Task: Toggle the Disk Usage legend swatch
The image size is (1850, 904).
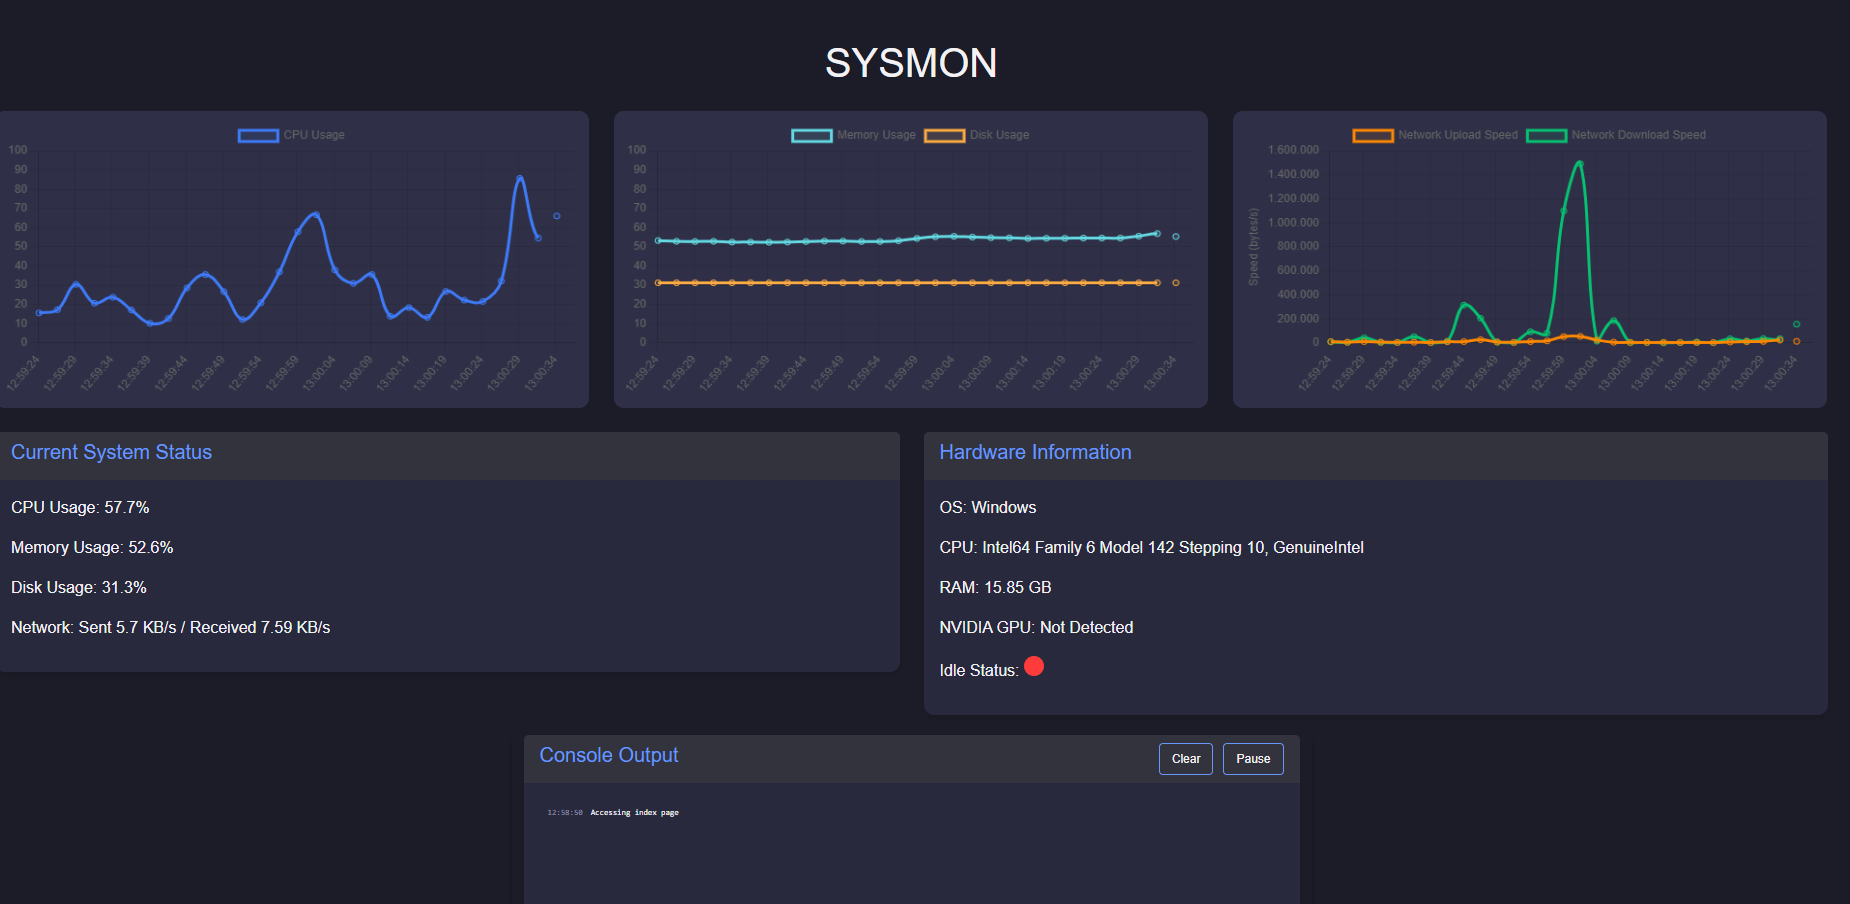Action: pyautogui.click(x=945, y=135)
